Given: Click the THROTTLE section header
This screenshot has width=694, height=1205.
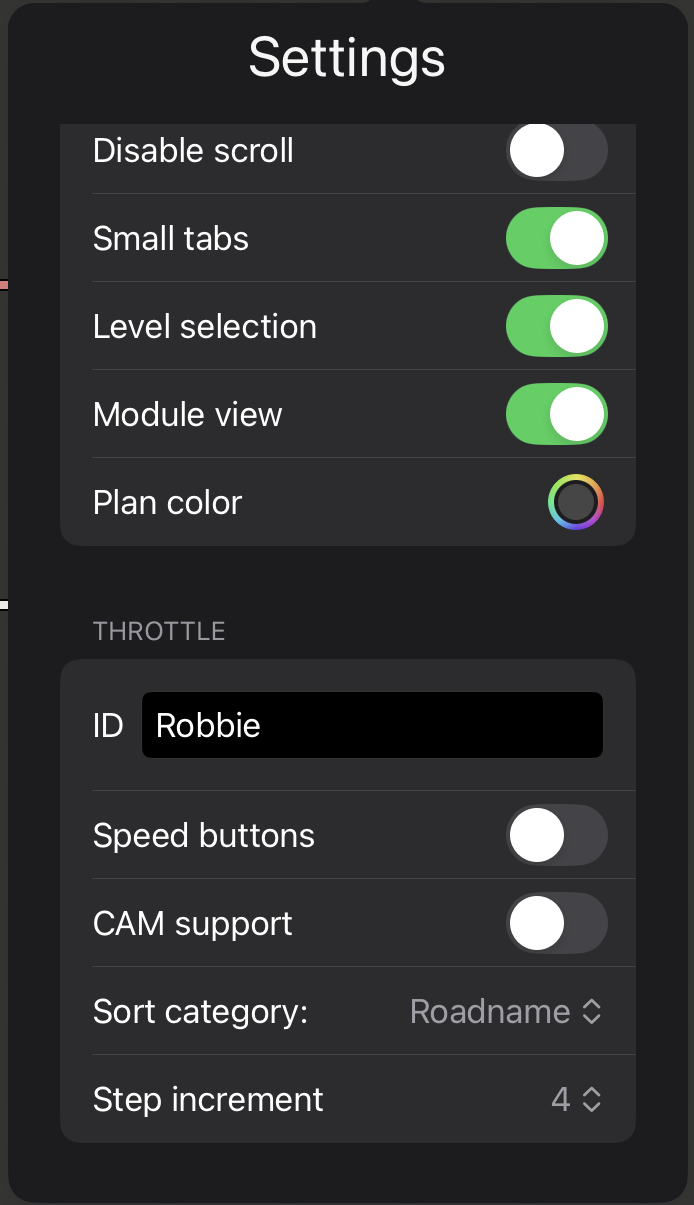Looking at the screenshot, I should click(x=159, y=631).
